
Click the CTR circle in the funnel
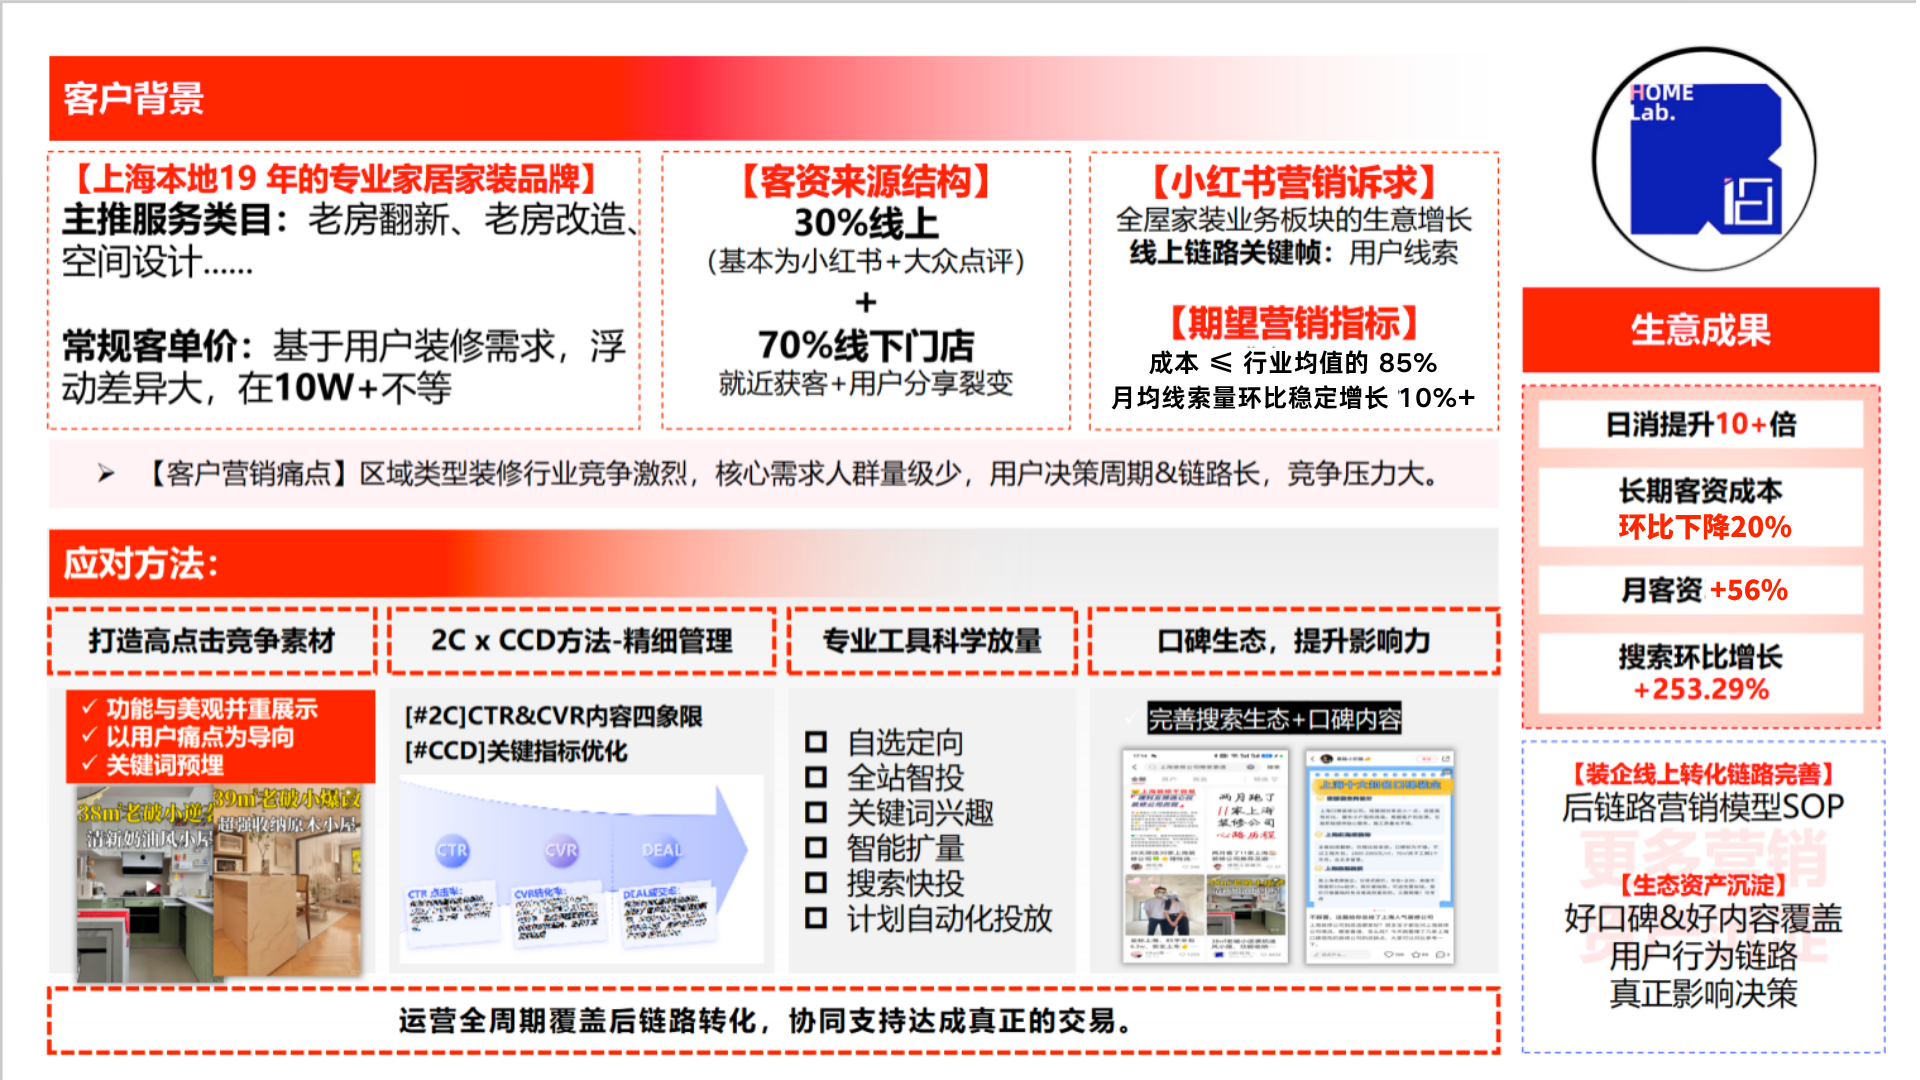(452, 851)
